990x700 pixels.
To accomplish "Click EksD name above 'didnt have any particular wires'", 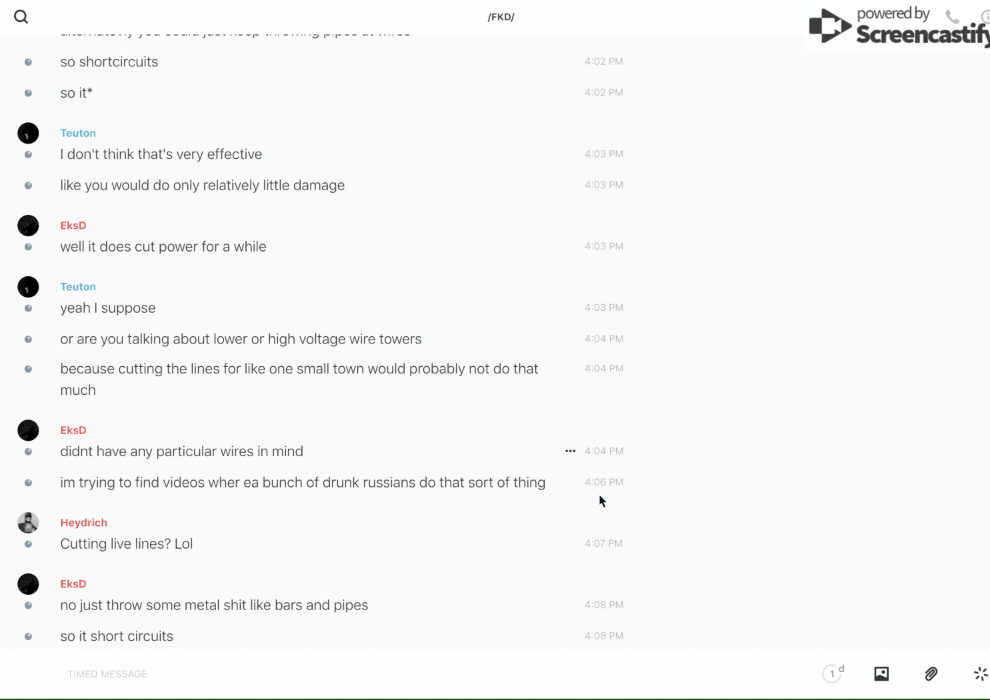I will [73, 430].
